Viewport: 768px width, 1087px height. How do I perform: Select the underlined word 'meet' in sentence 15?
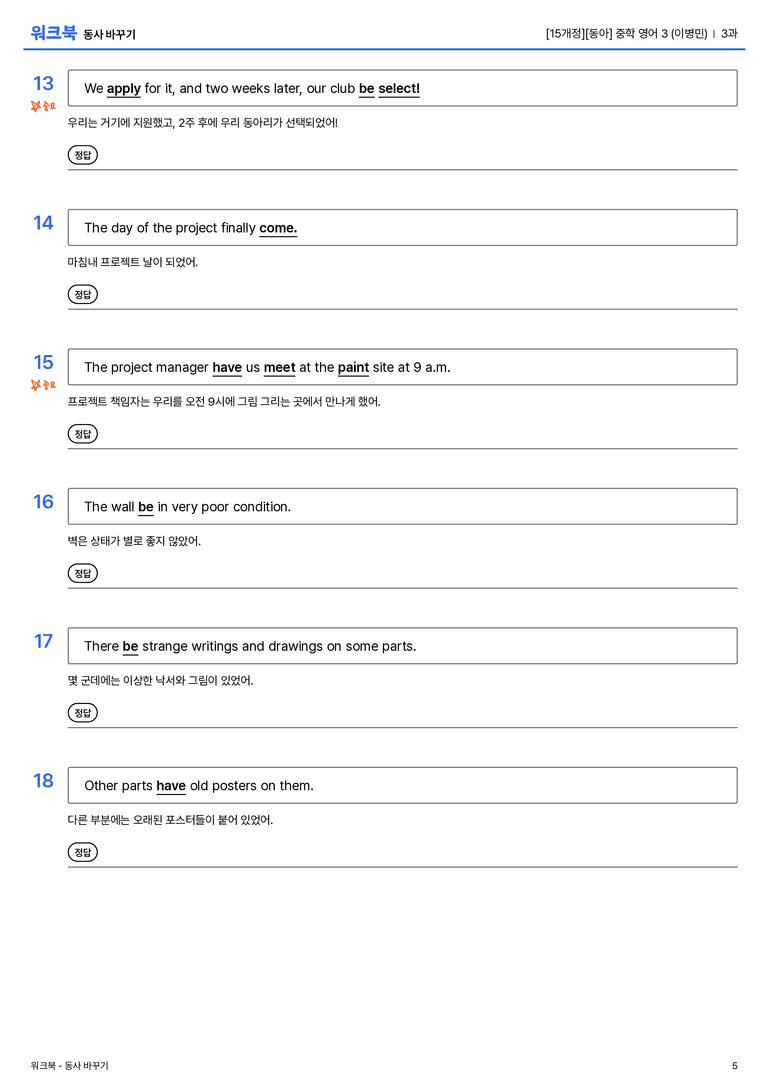coord(279,367)
